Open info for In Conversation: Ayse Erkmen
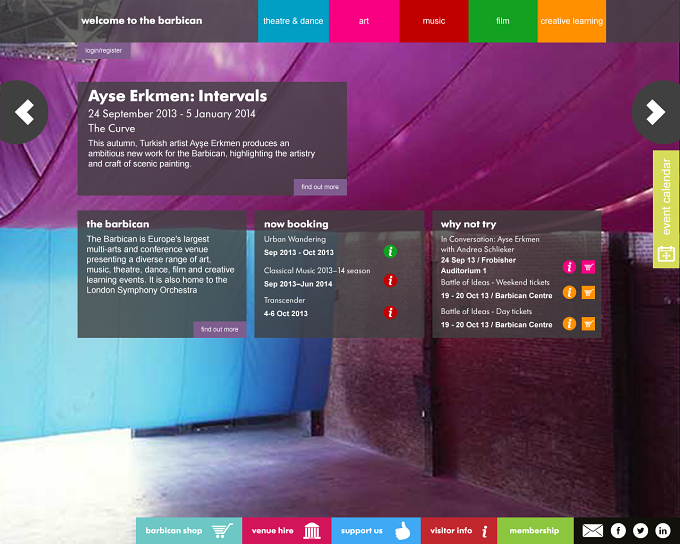This screenshot has width=680, height=544. point(569,266)
